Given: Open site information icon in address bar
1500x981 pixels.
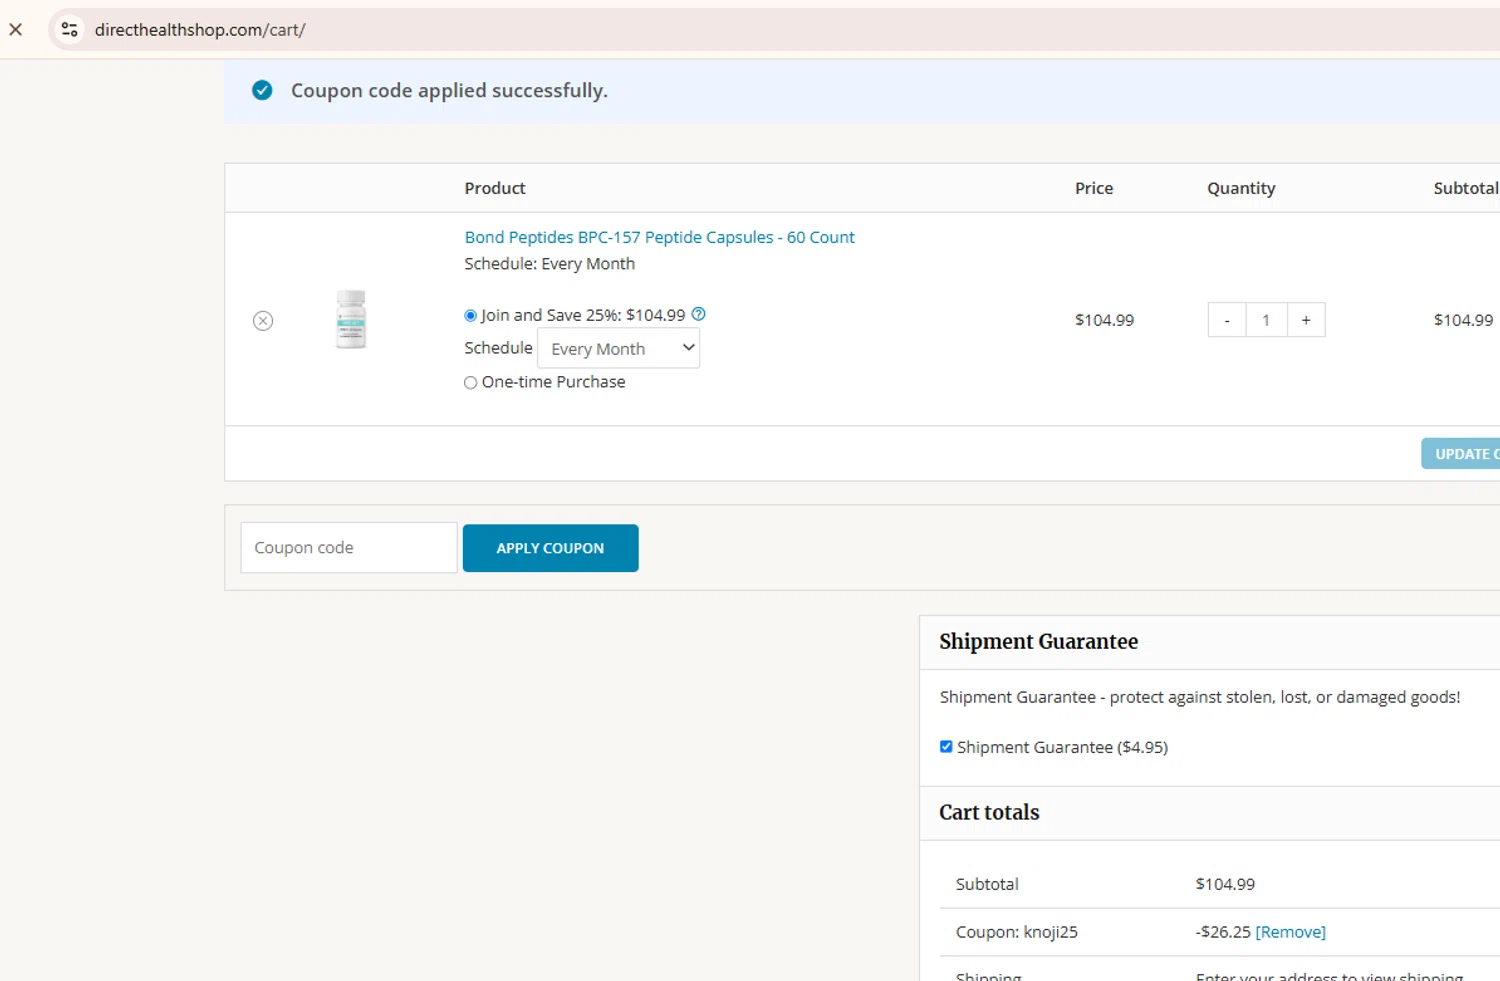Looking at the screenshot, I should (69, 29).
